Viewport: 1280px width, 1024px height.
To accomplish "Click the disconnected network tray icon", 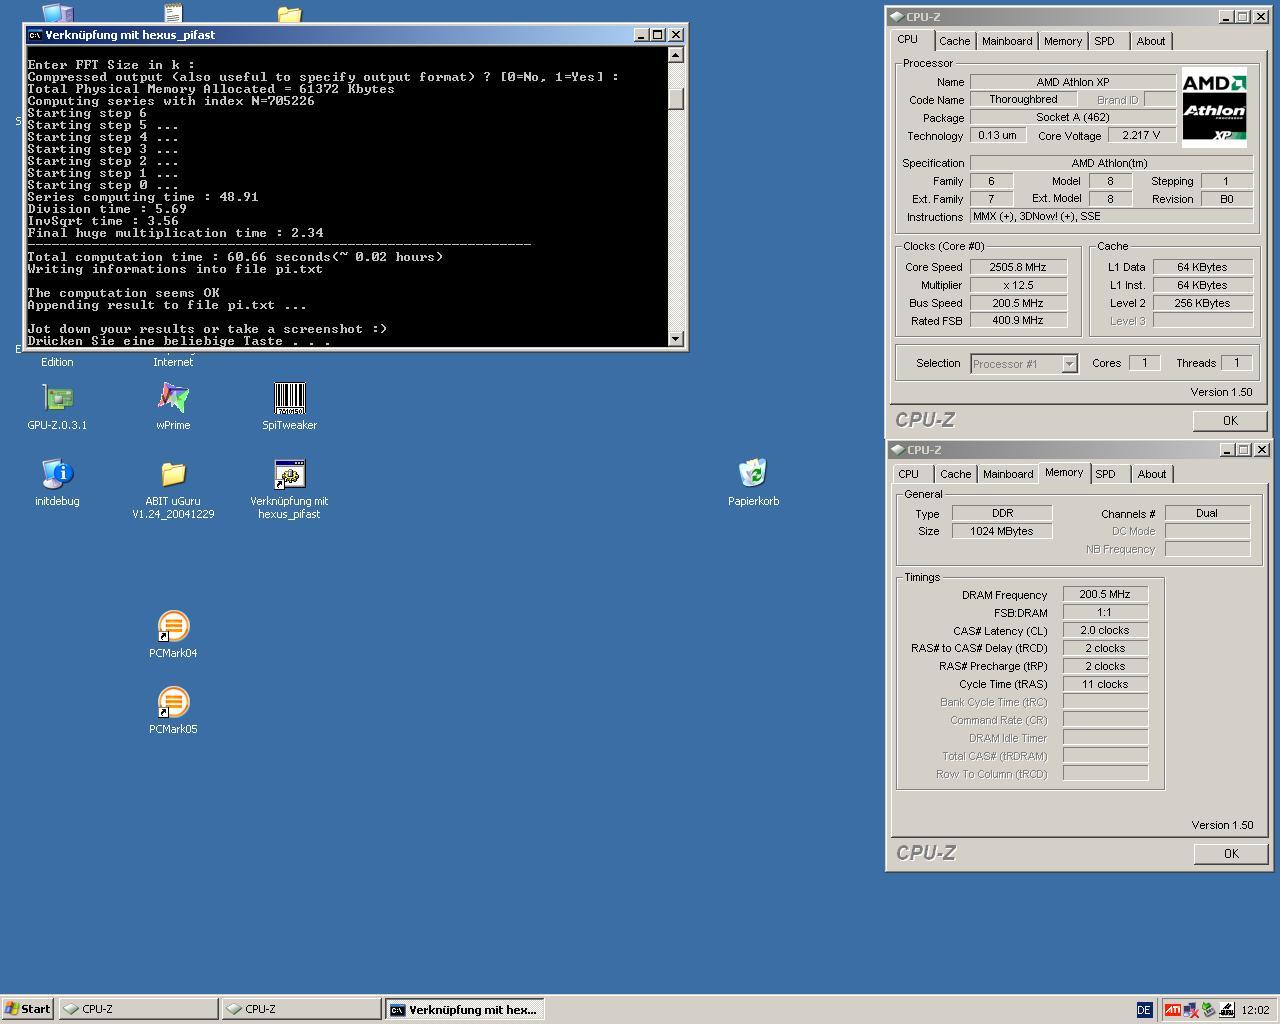I will point(1190,1010).
